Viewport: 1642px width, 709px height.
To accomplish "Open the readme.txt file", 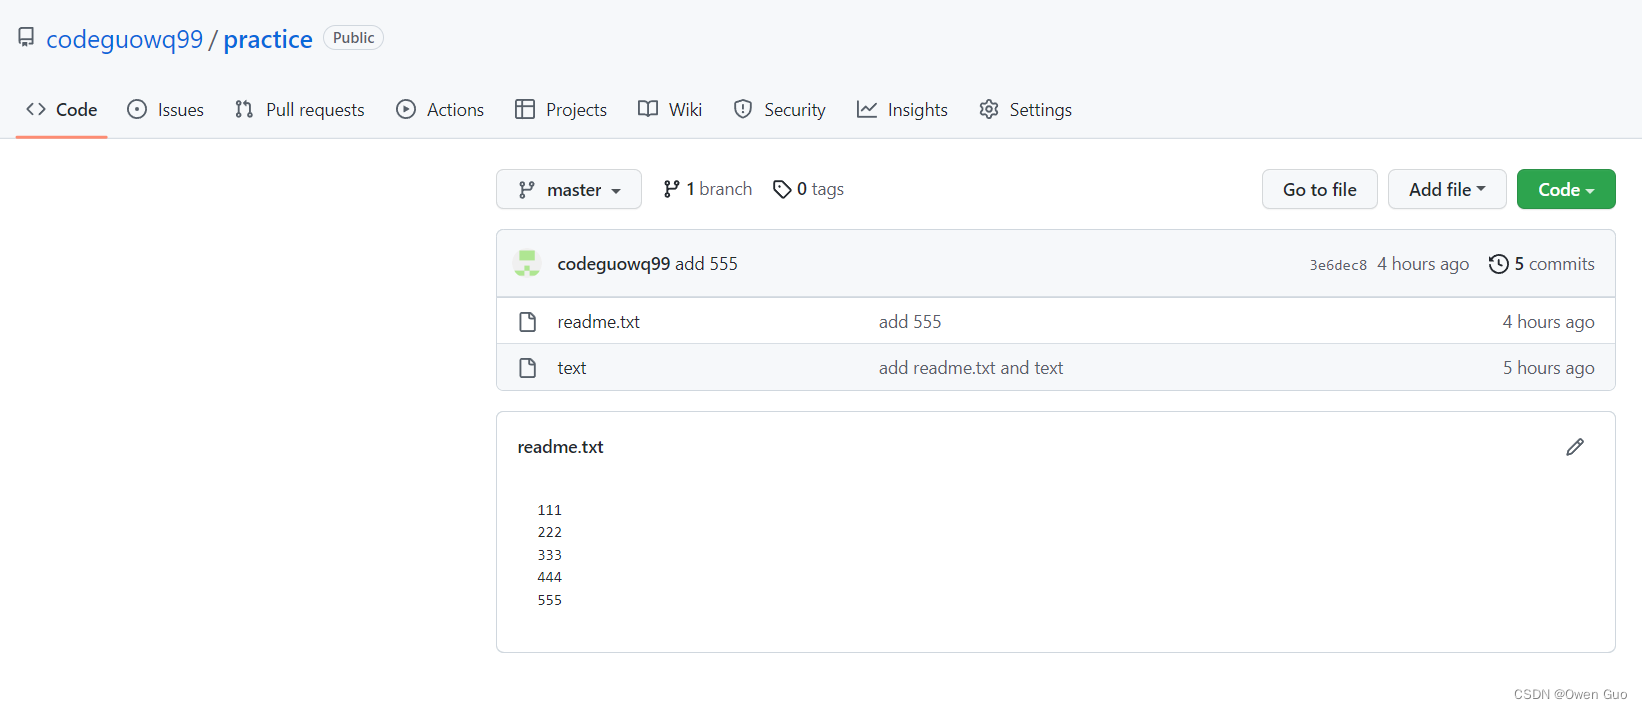I will click(x=598, y=322).
